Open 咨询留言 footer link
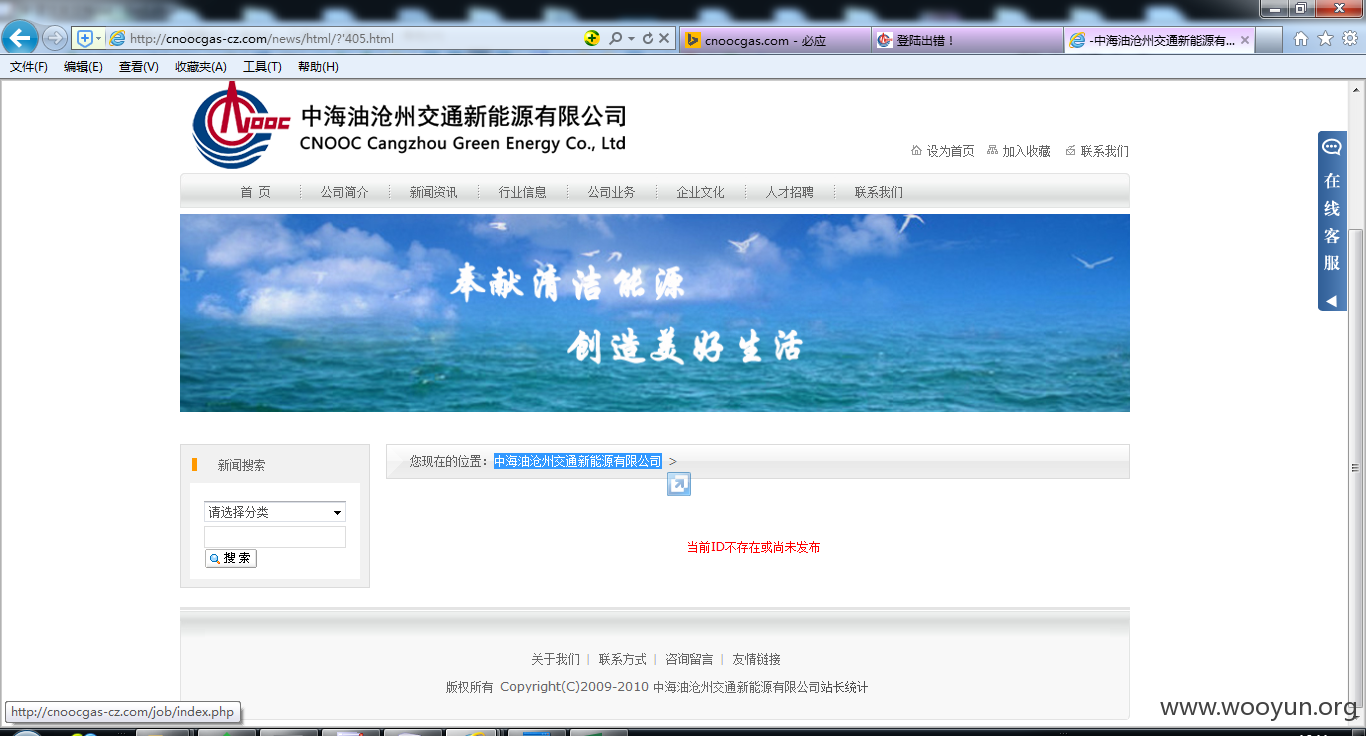 pos(689,659)
